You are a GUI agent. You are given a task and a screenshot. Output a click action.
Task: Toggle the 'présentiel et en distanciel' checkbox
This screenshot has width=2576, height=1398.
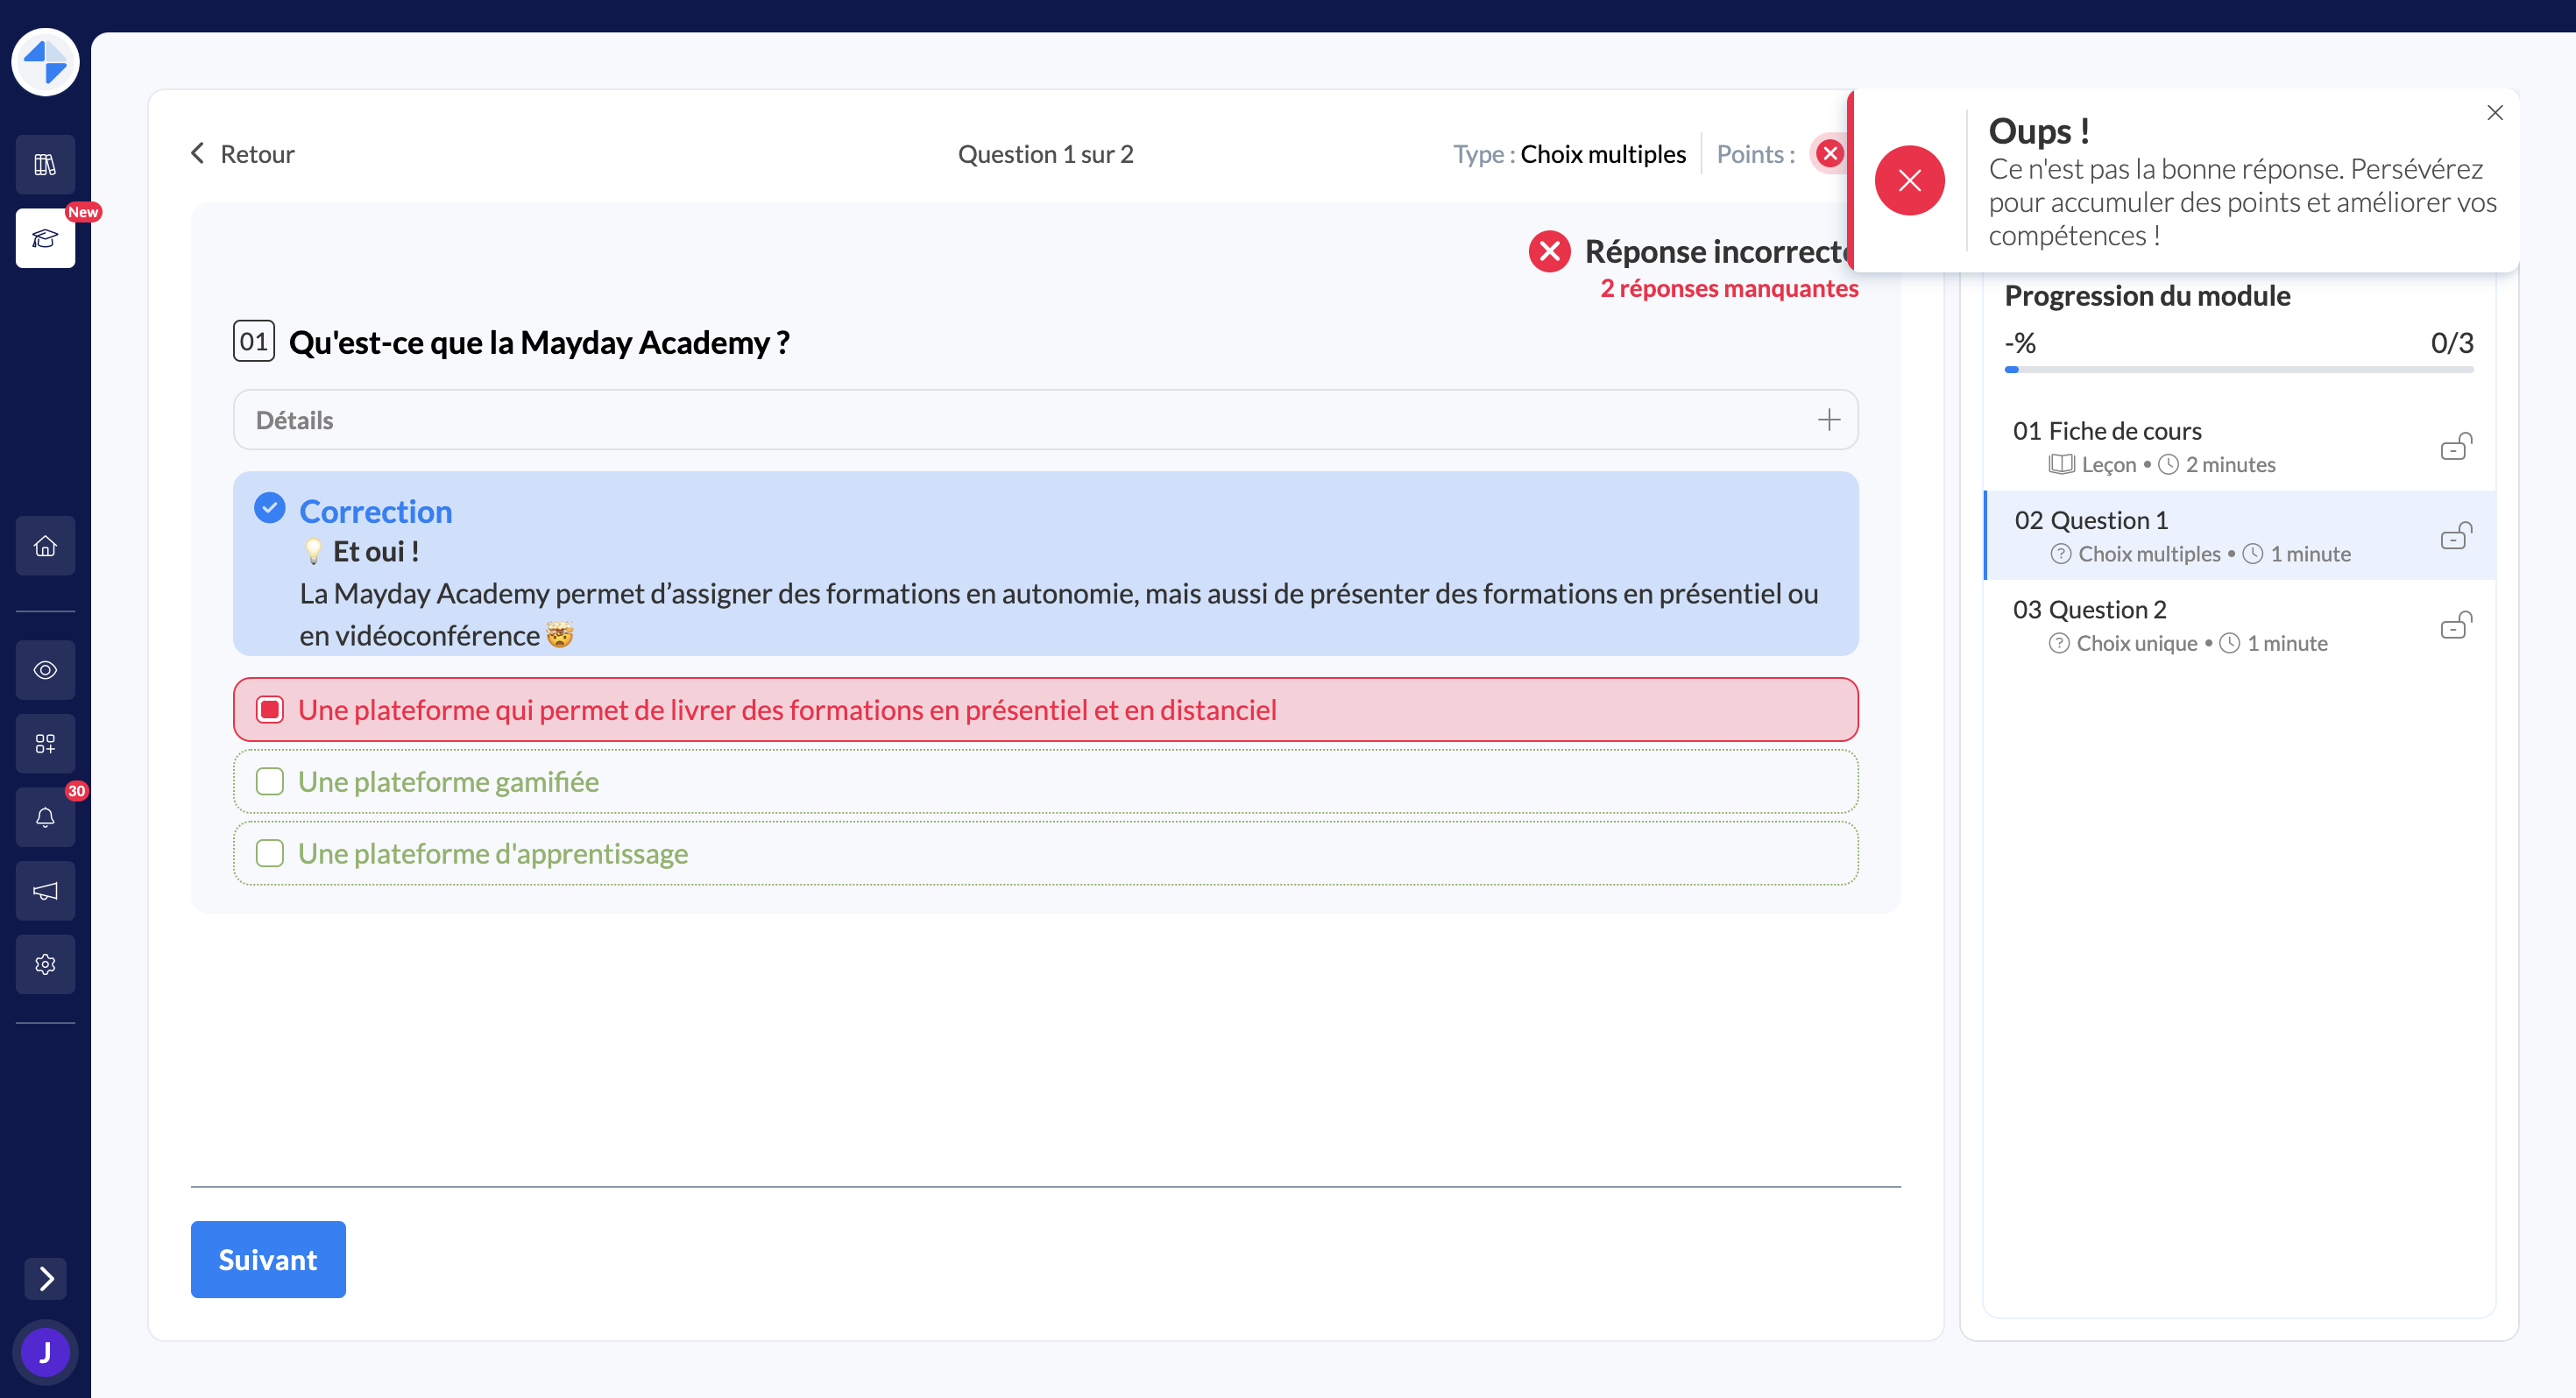[269, 710]
